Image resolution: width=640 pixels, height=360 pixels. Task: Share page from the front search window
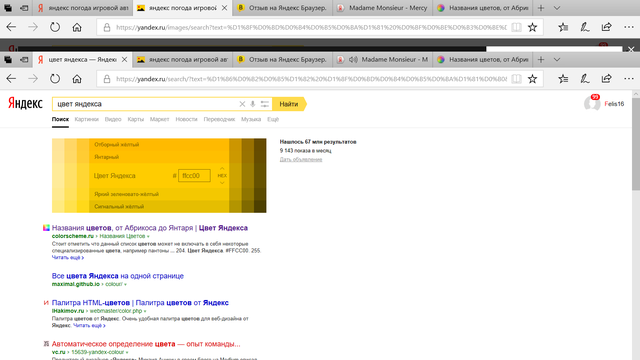(x=607, y=79)
